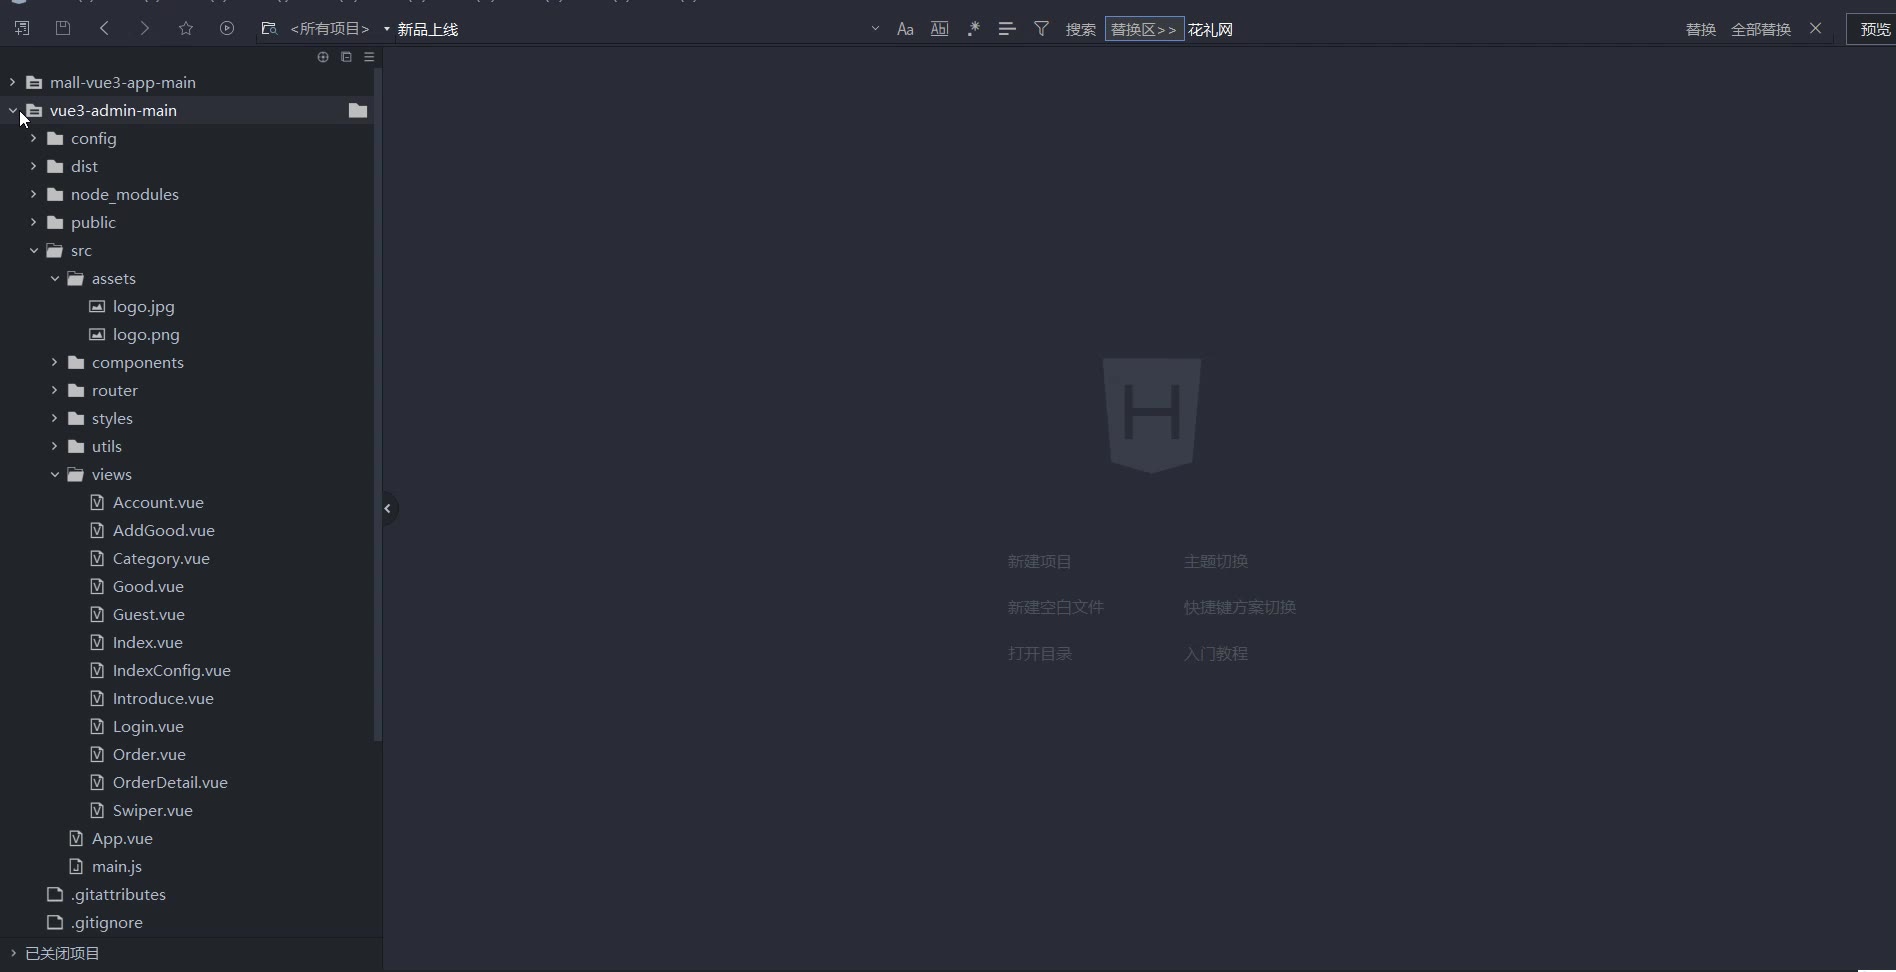The image size is (1896, 972).
Task: Expand the 已关闭项目 section
Action: 13,953
